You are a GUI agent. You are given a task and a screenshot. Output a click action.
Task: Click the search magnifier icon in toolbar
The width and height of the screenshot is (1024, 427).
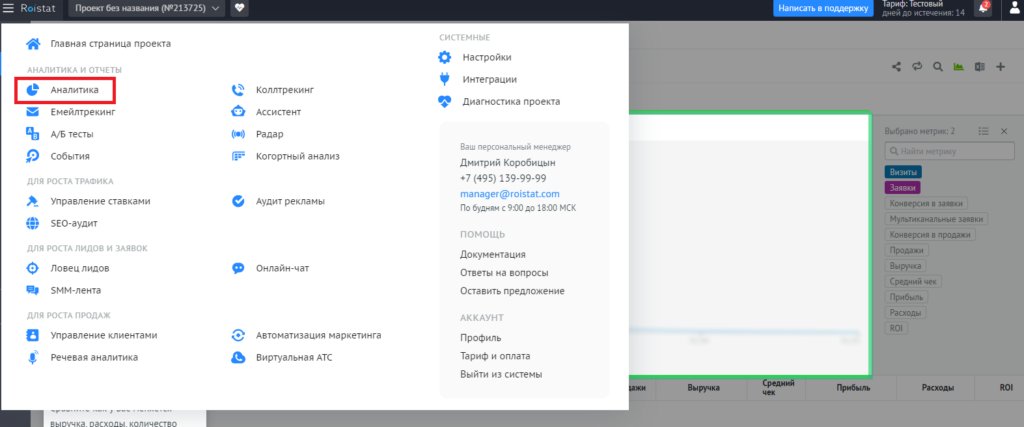coord(938,67)
